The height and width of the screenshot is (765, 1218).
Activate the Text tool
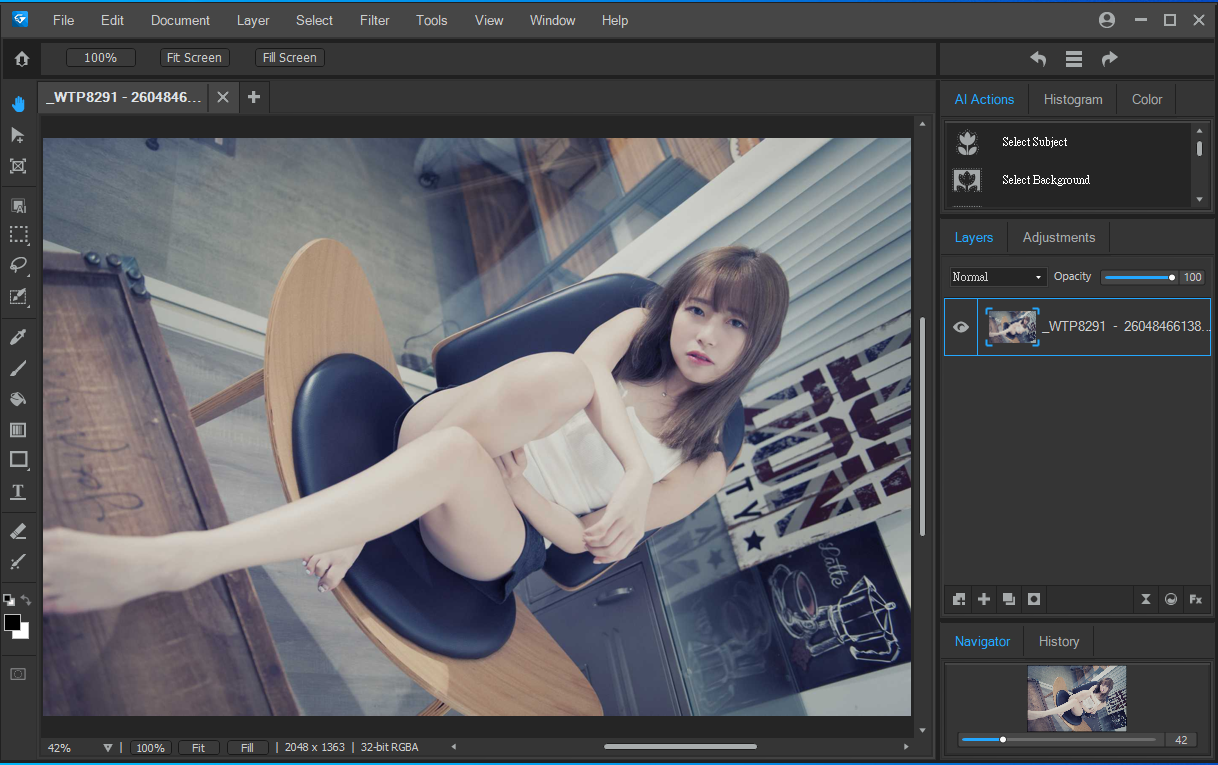(18, 492)
